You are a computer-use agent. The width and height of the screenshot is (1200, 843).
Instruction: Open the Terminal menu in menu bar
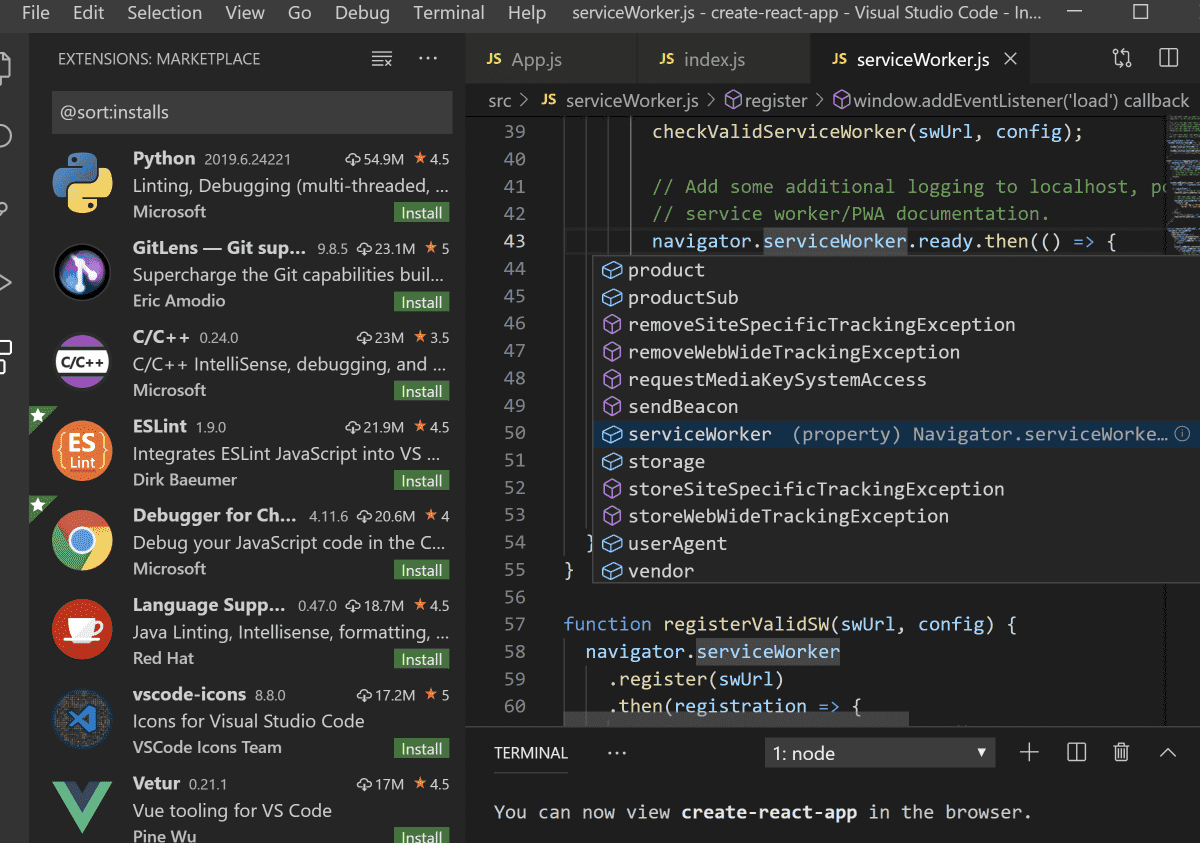449,13
